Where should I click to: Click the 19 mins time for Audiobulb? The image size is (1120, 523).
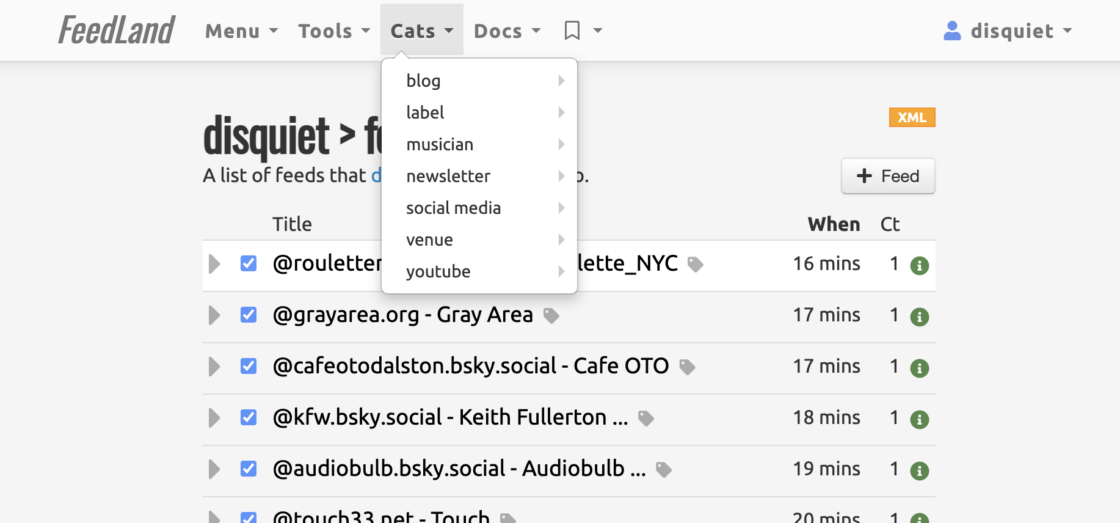click(x=826, y=469)
